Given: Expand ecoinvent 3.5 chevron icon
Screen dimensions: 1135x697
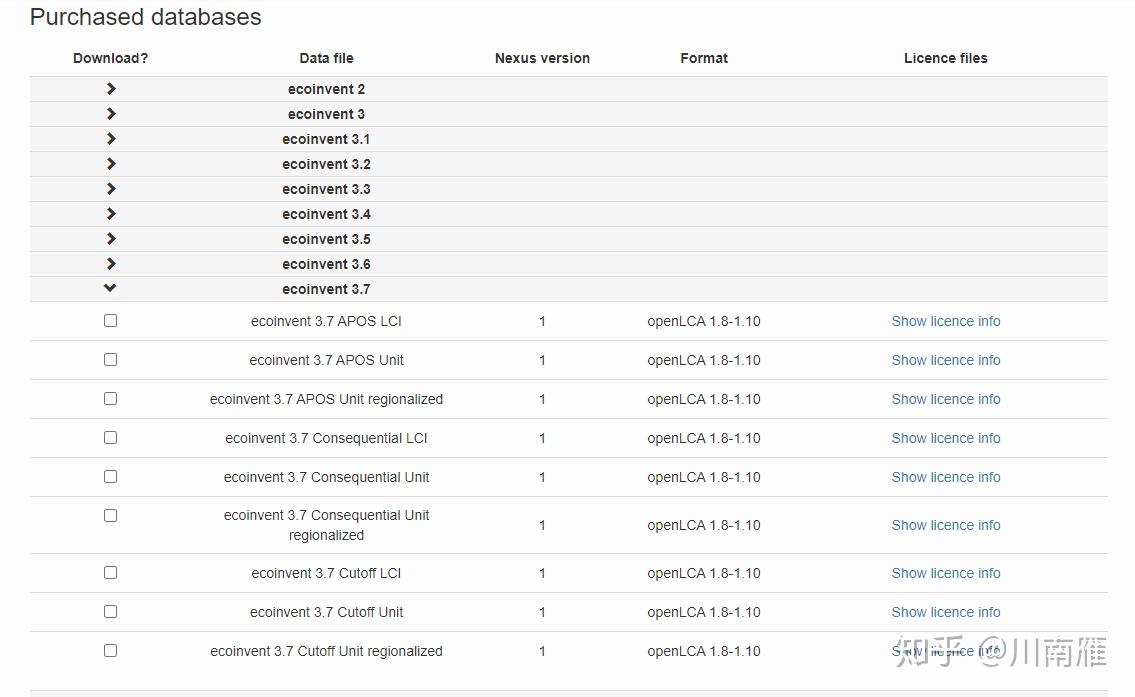Looking at the screenshot, I should pyautogui.click(x=110, y=239).
